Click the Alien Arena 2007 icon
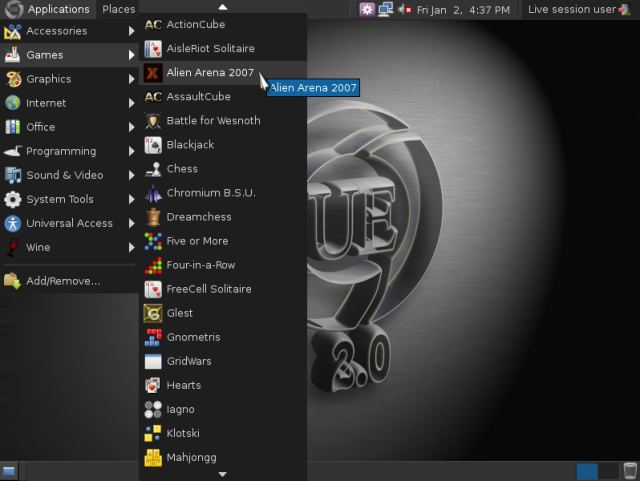The width and height of the screenshot is (640, 481). coord(153,73)
